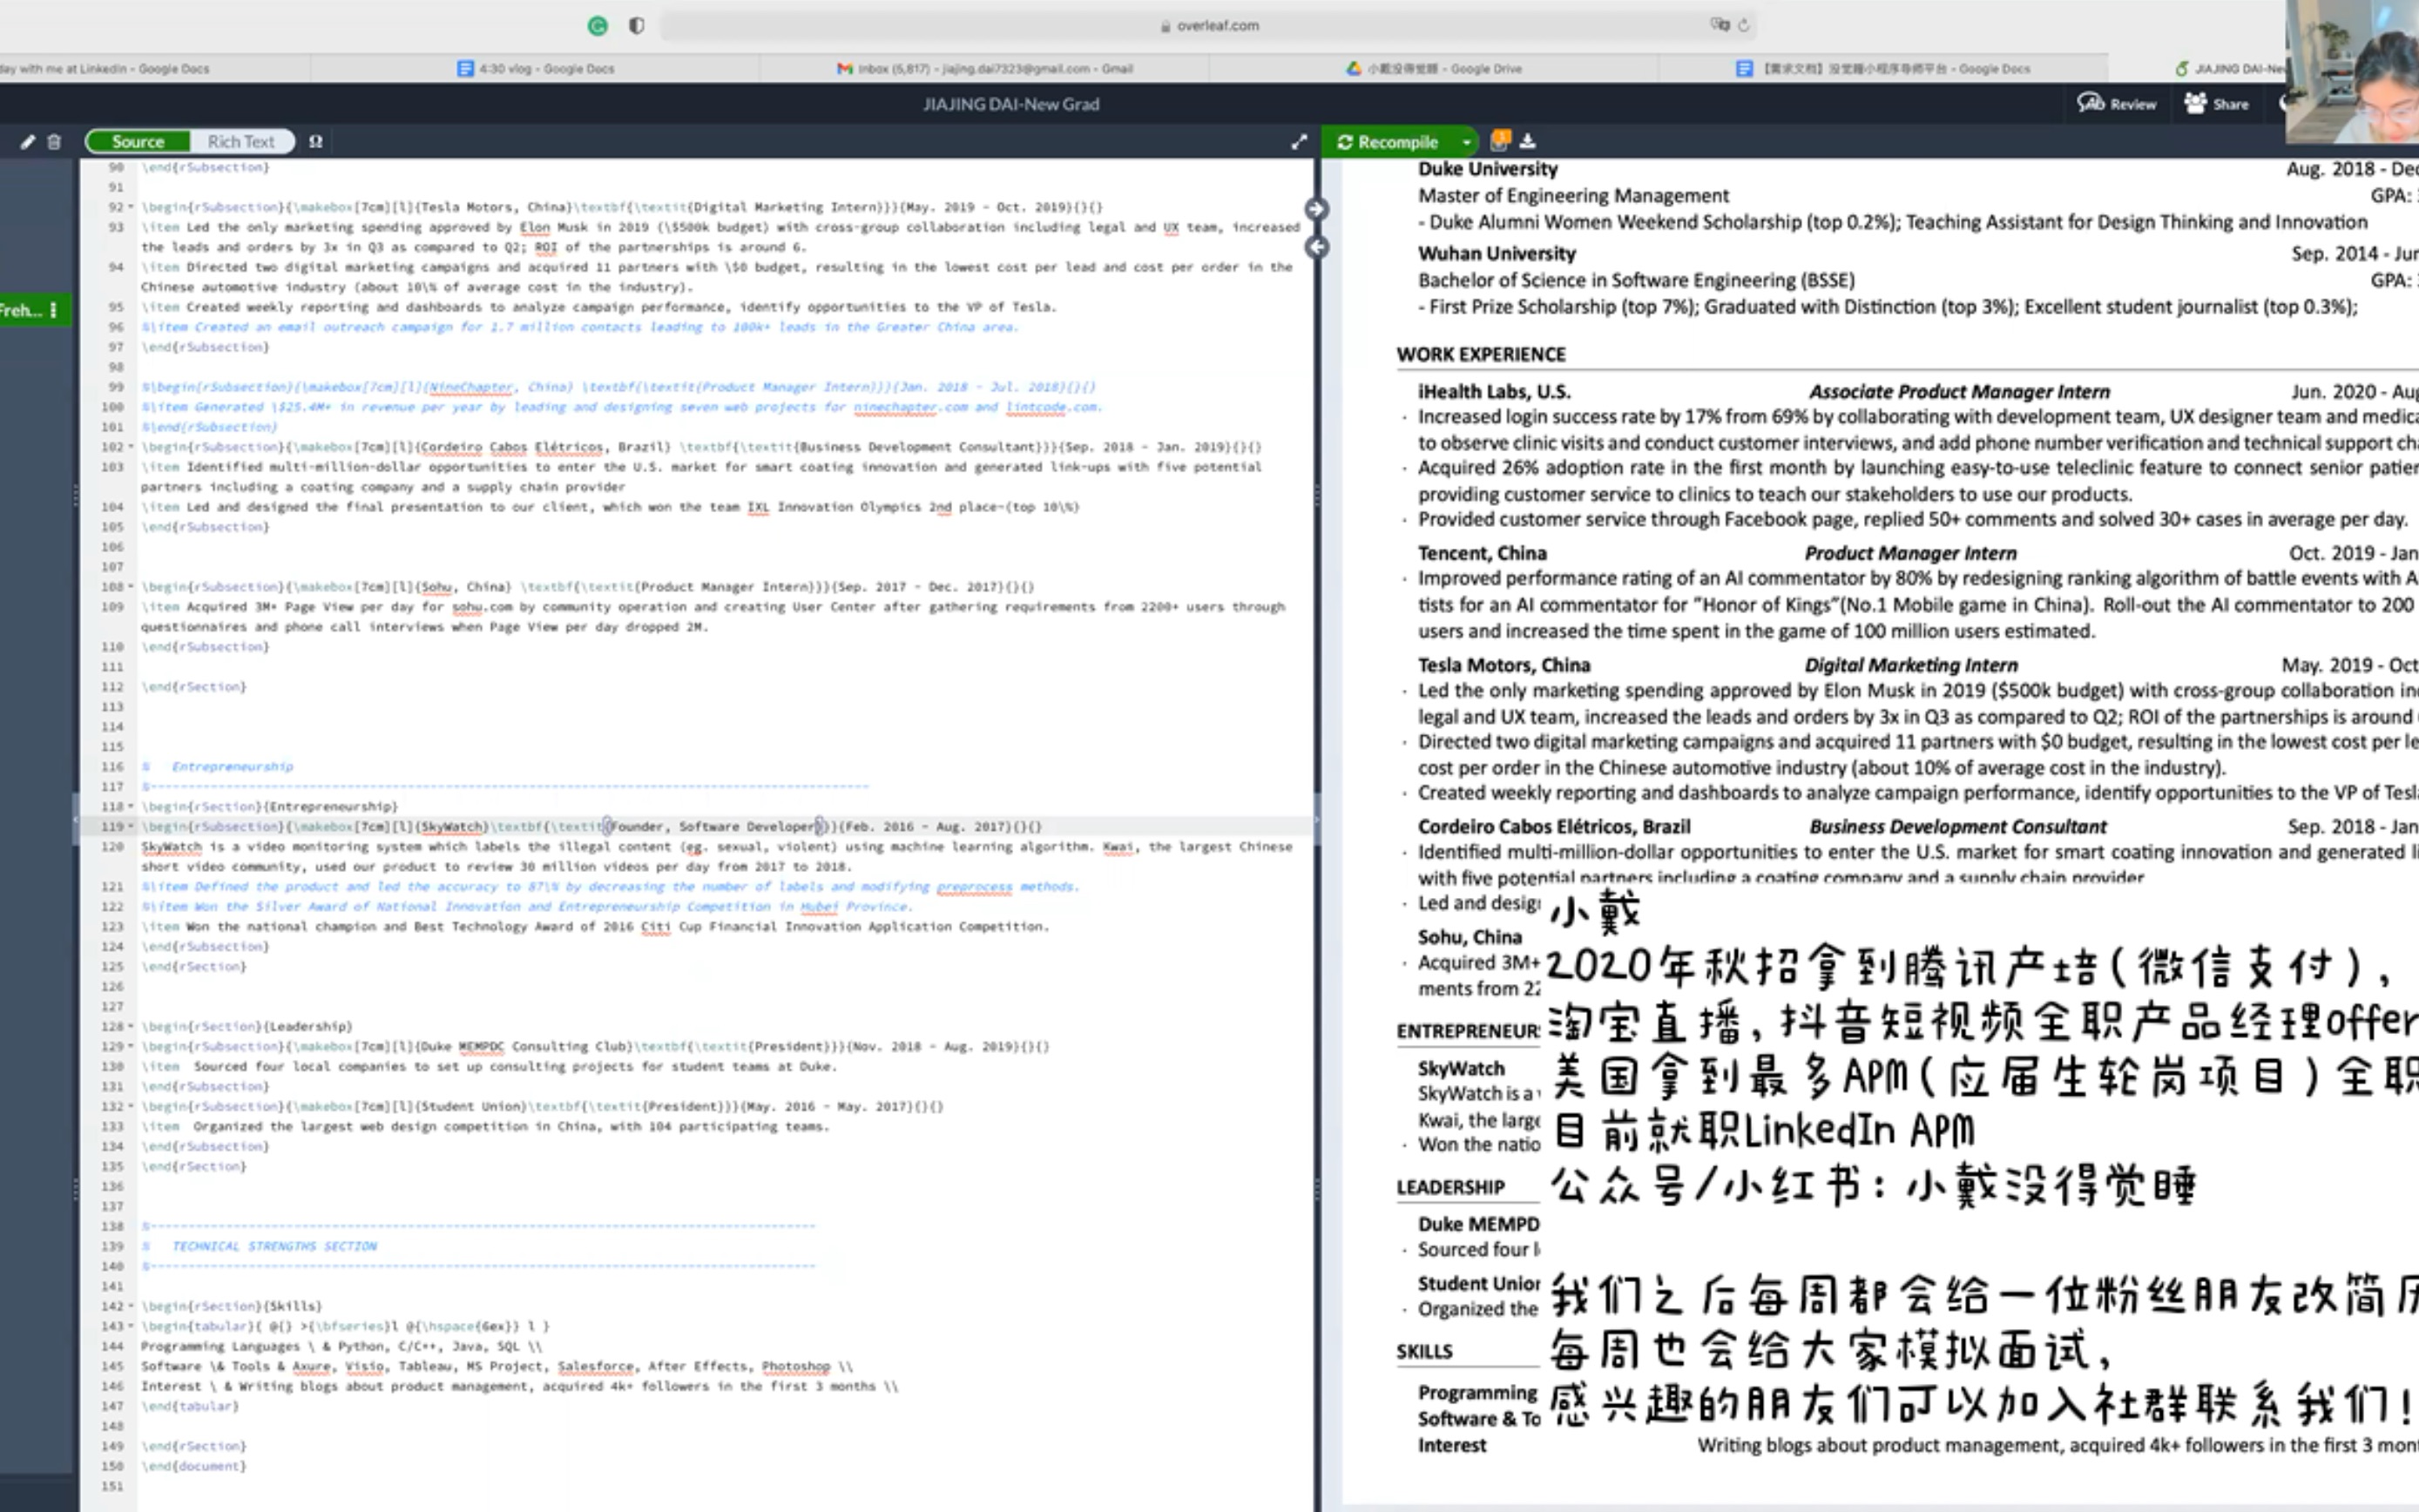Open the compile logs icon with orange badge
The image size is (2419, 1512).
click(1499, 141)
